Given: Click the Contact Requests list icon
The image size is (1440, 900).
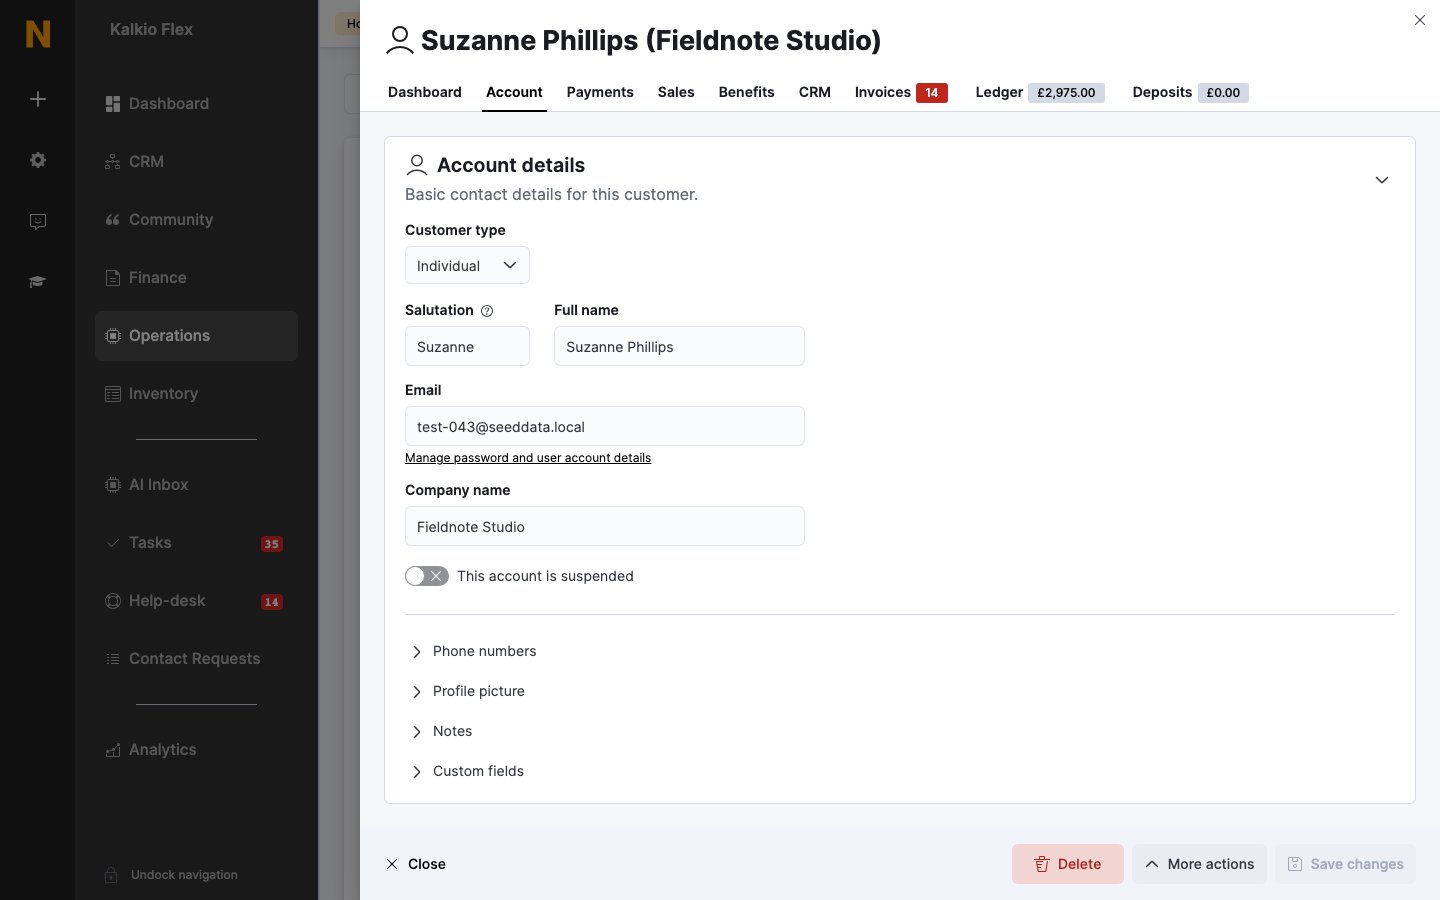Looking at the screenshot, I should coord(113,659).
